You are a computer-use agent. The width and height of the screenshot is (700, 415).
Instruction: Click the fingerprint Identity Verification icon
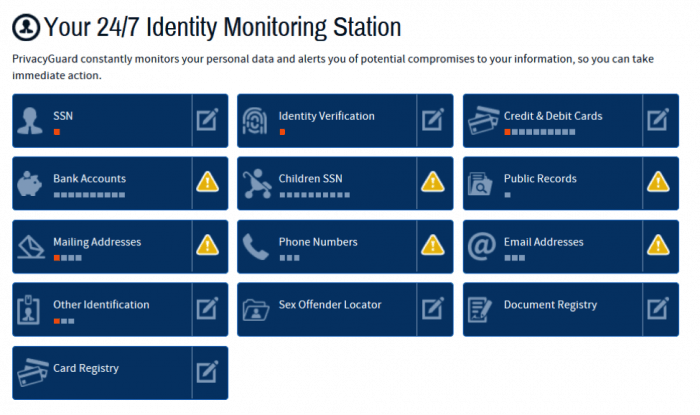257,121
